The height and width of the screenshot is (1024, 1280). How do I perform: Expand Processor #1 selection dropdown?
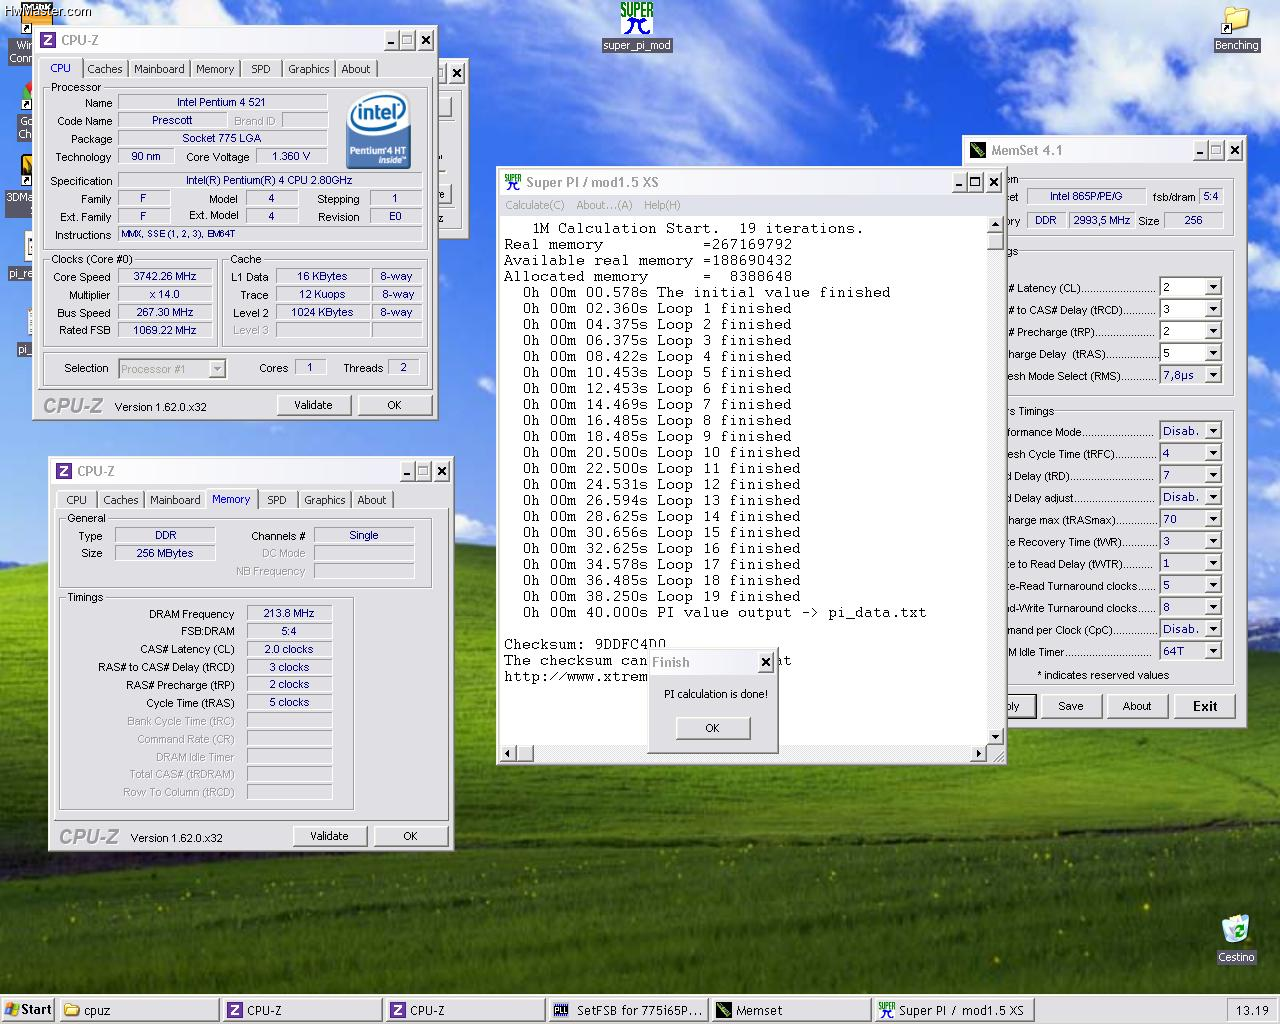(x=217, y=369)
